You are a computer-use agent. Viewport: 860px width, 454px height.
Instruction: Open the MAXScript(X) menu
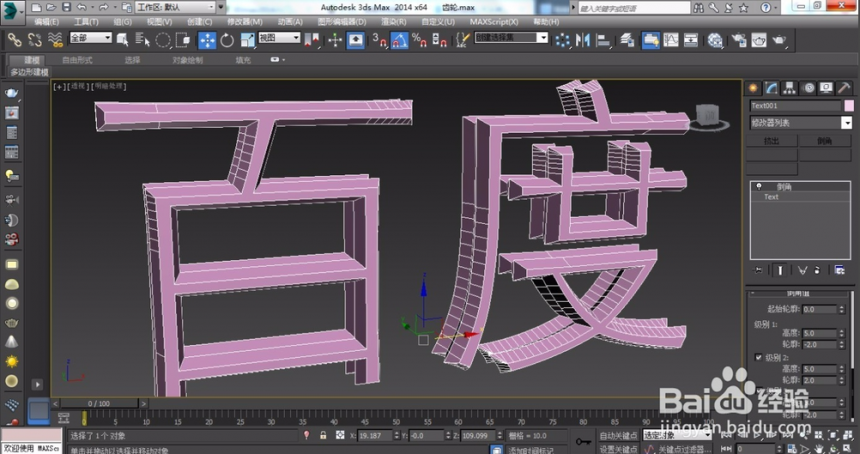(494, 22)
